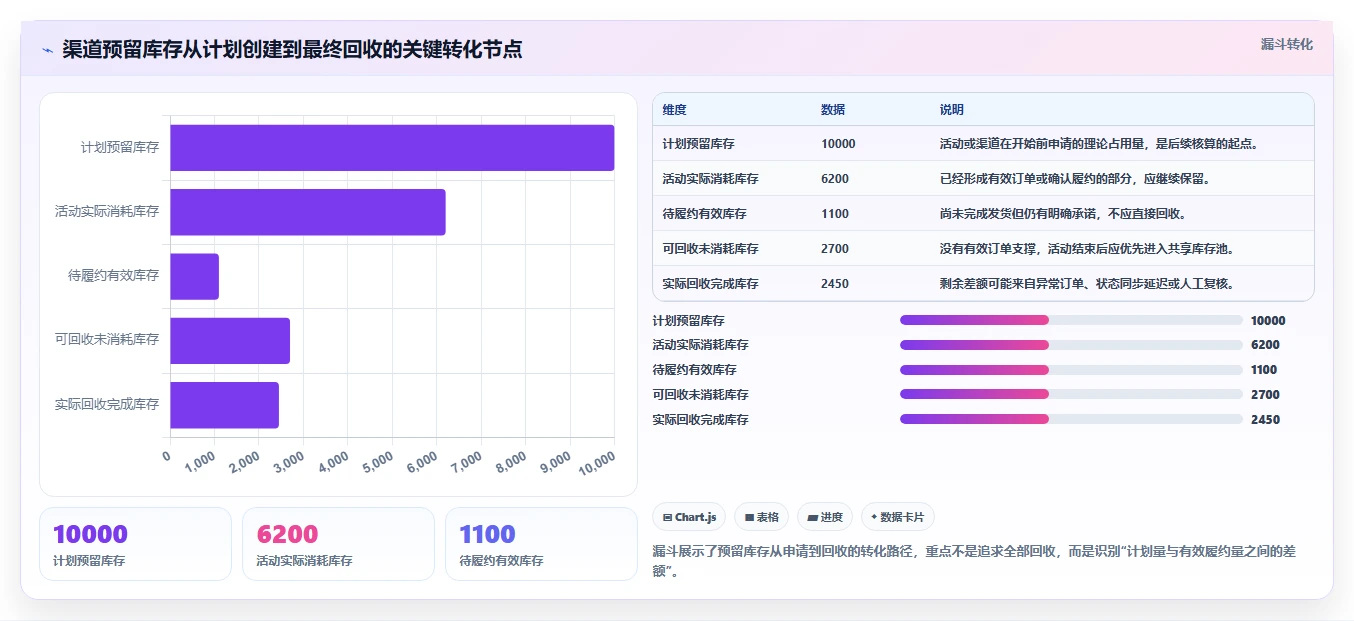Viewport: 1354px width, 621px height.
Task: Open the 6200 活动实际消耗库存 data card
Action: [x=338, y=544]
